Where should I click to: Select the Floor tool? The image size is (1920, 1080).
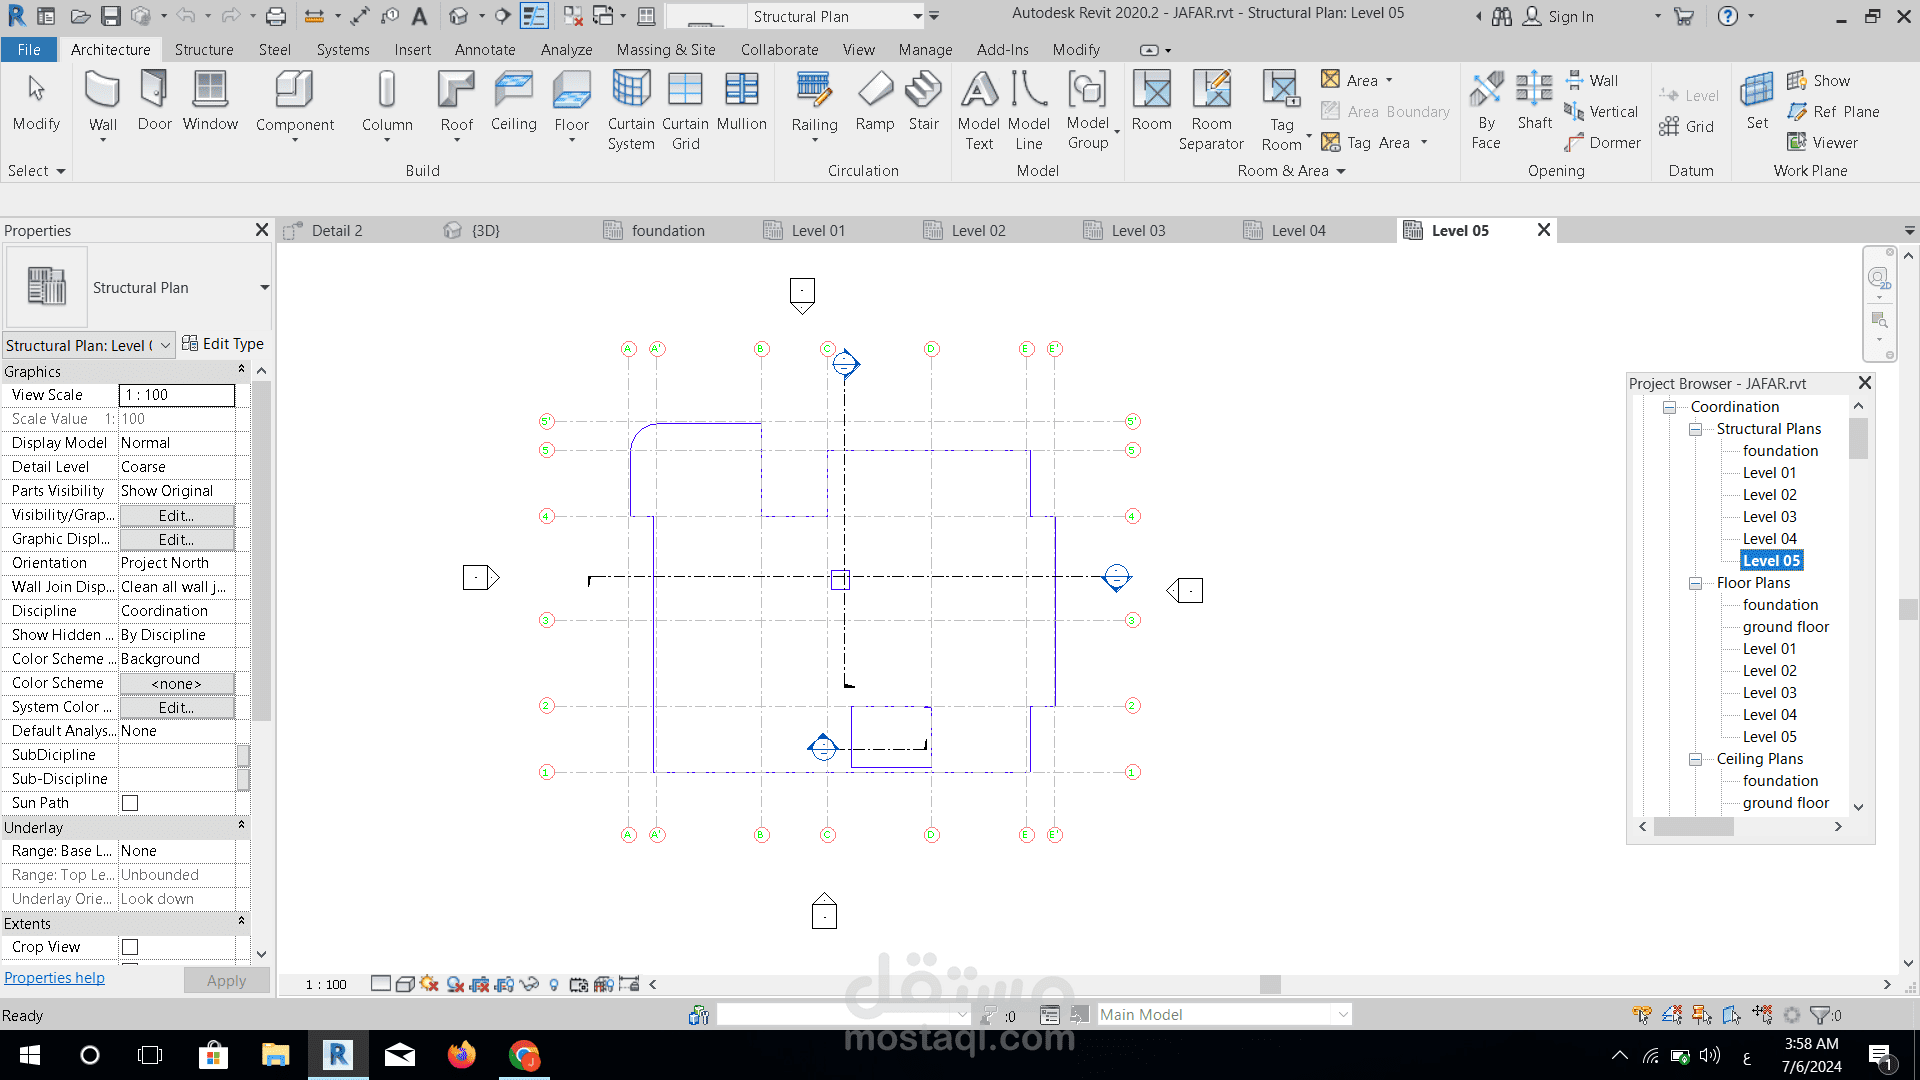pos(571,104)
